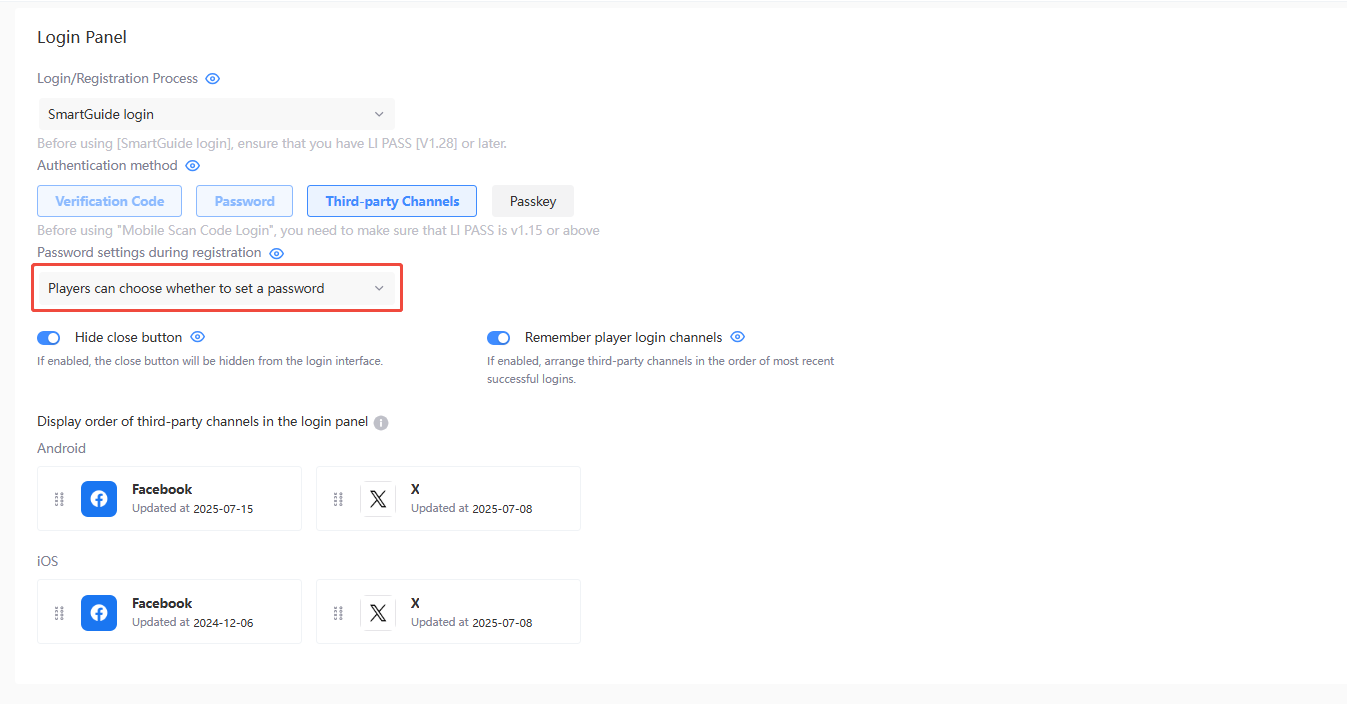Viewport: 1347px width, 704px height.
Task: Grab the drag handle on Android Facebook card
Action: pos(58,498)
